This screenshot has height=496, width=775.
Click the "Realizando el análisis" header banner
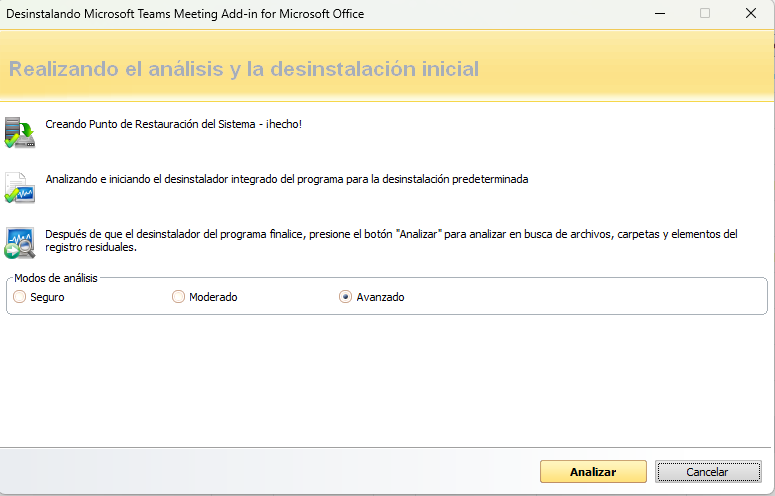coord(244,69)
